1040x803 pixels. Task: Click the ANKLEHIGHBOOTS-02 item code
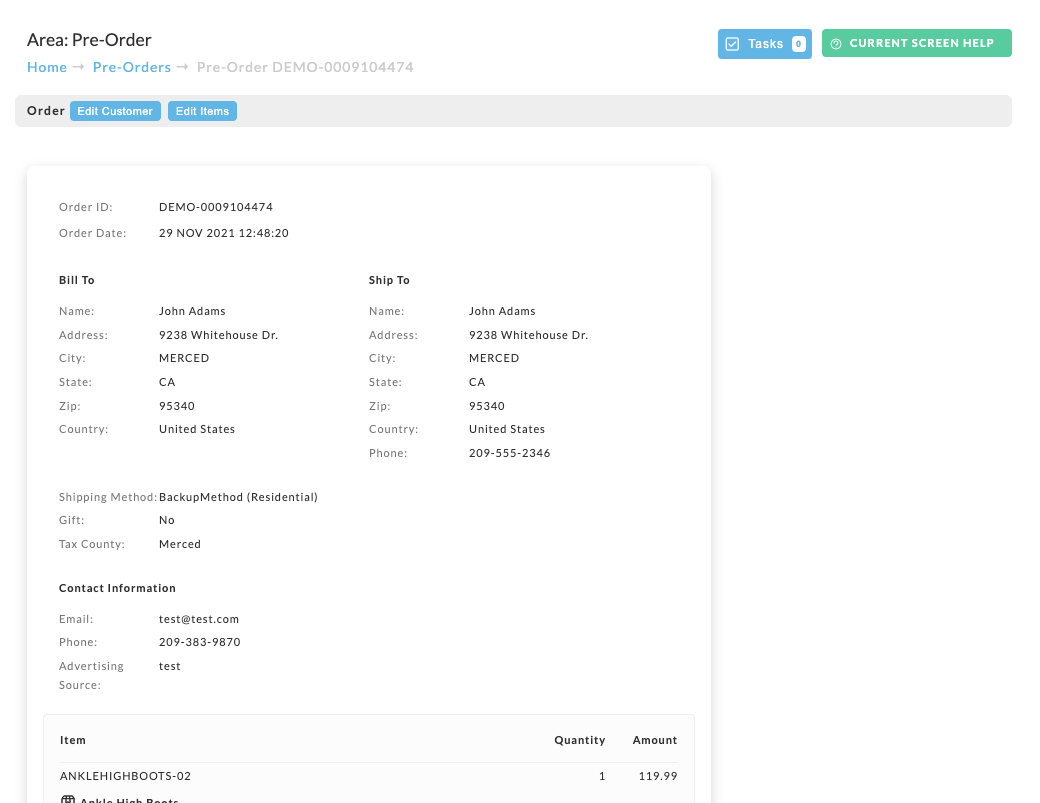point(125,776)
